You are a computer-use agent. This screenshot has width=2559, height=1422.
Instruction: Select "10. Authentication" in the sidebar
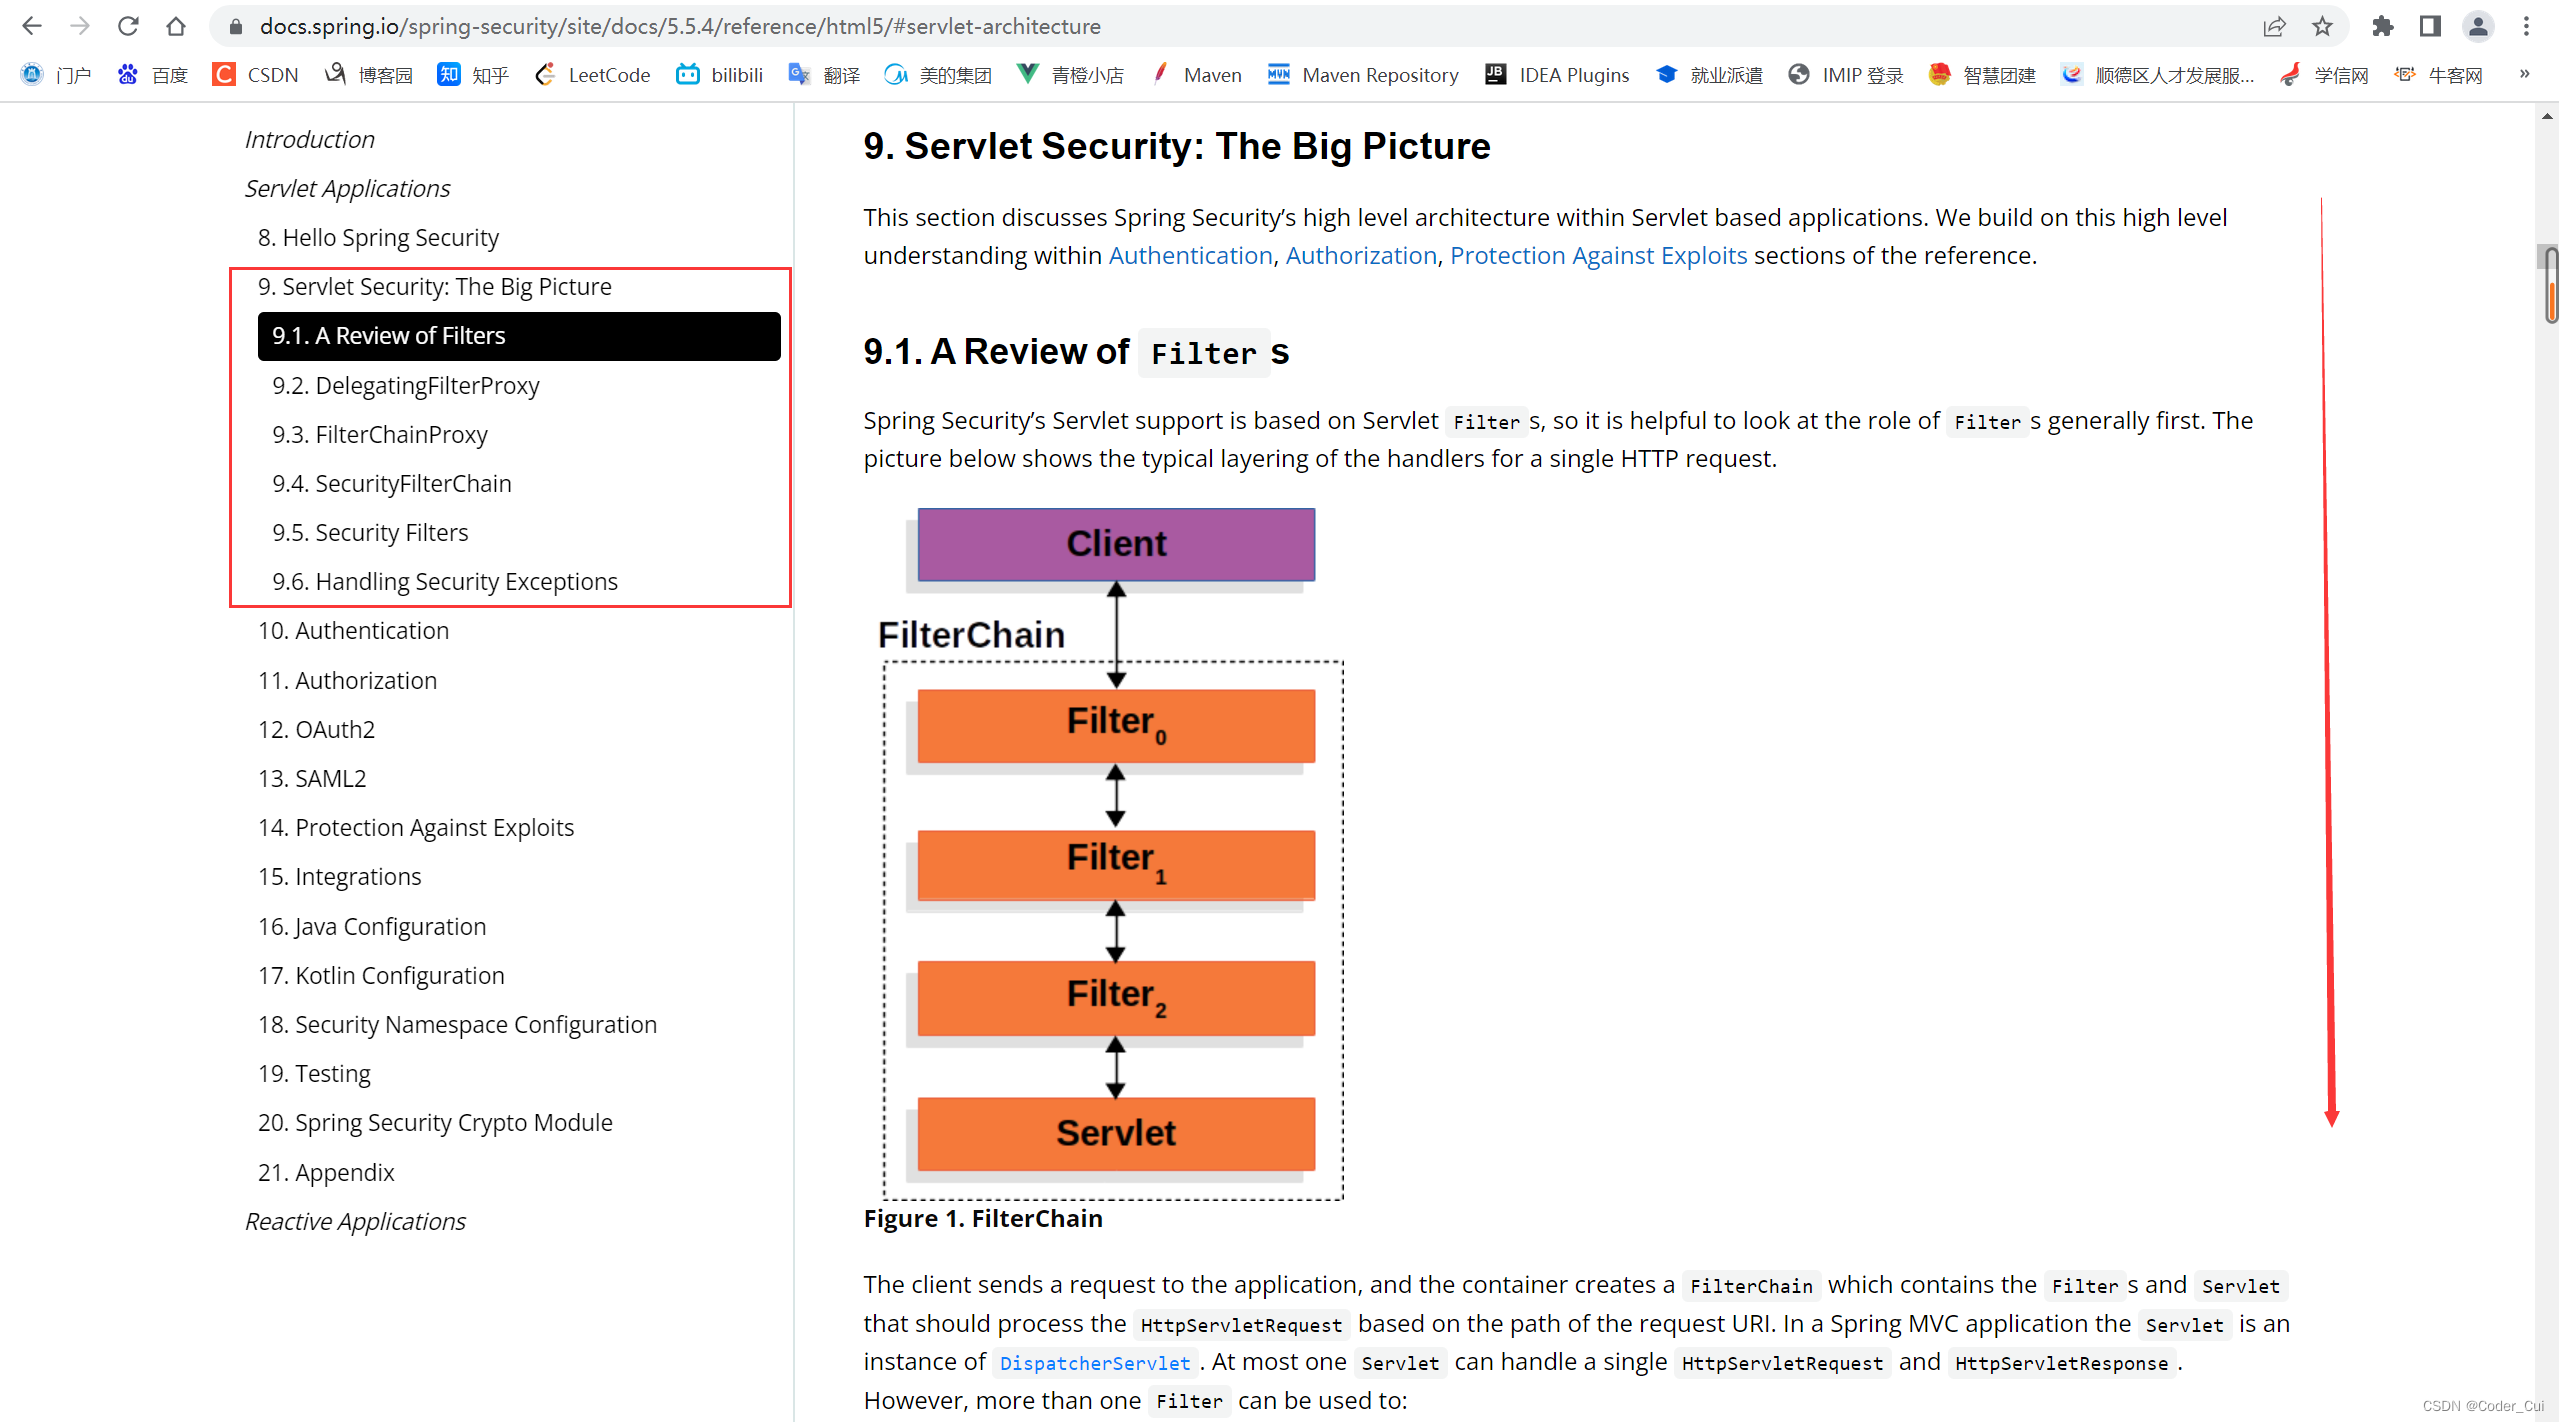[352, 630]
